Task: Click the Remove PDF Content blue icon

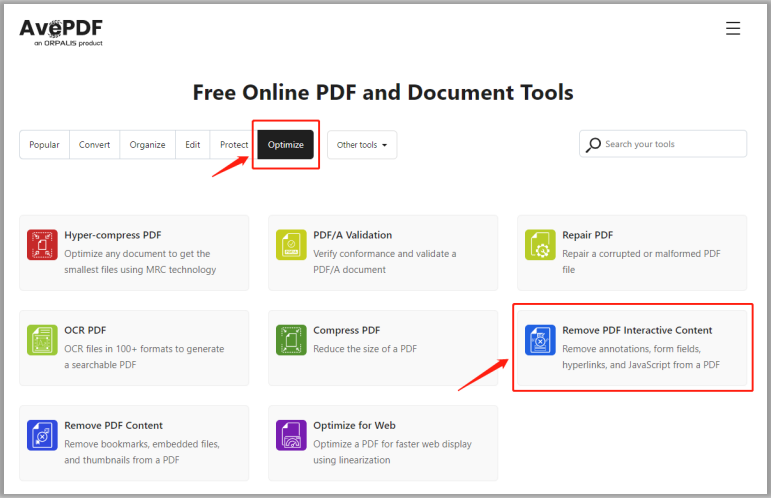Action: (42, 435)
